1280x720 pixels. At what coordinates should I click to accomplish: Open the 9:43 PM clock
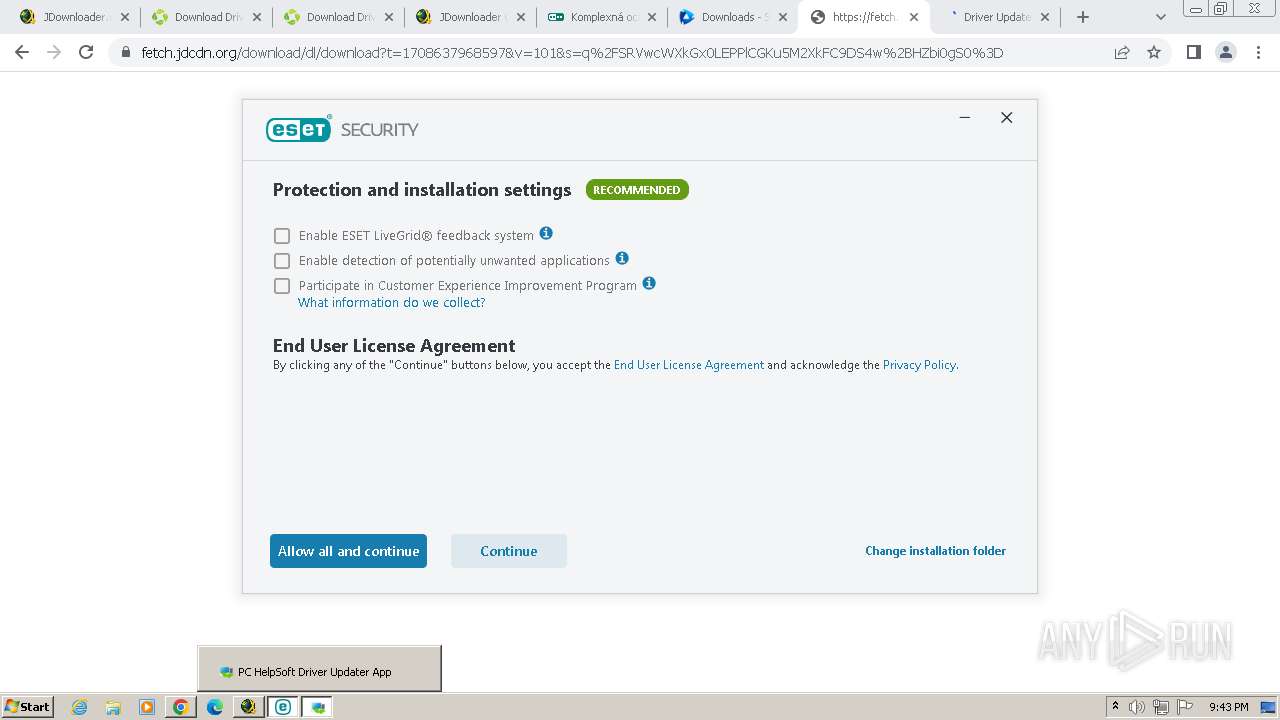point(1228,707)
